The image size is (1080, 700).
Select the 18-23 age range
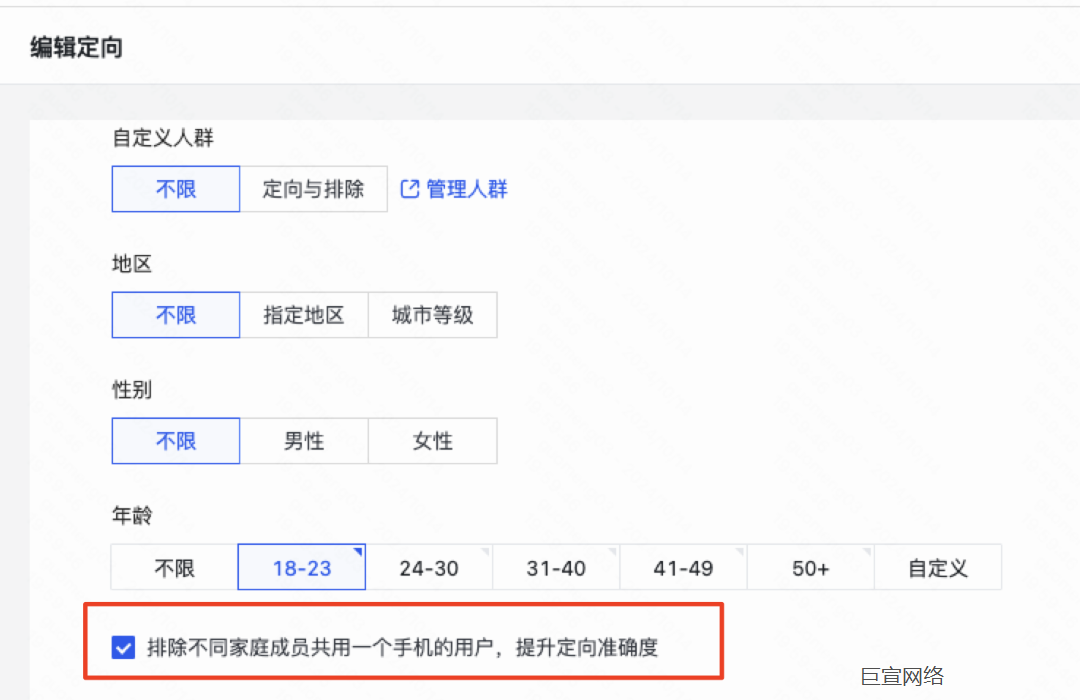(x=301, y=566)
